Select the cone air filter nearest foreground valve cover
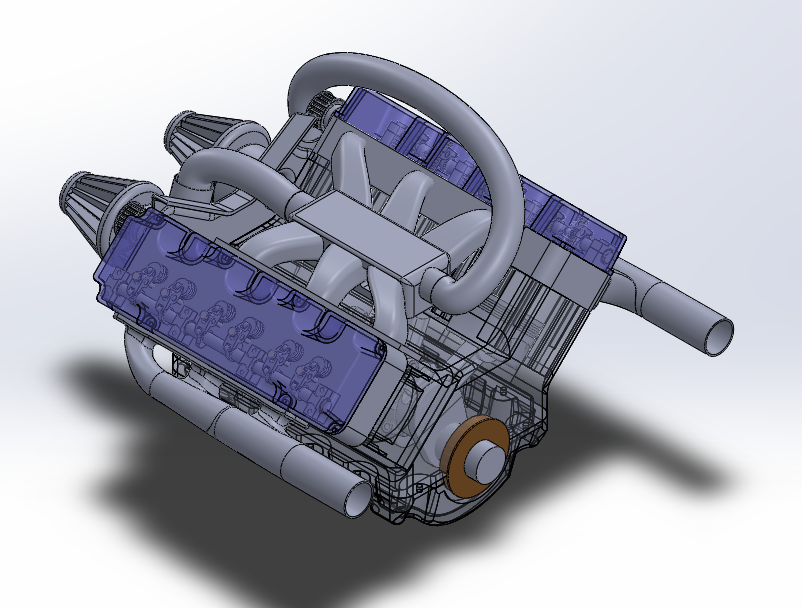802x608 pixels. (100, 206)
